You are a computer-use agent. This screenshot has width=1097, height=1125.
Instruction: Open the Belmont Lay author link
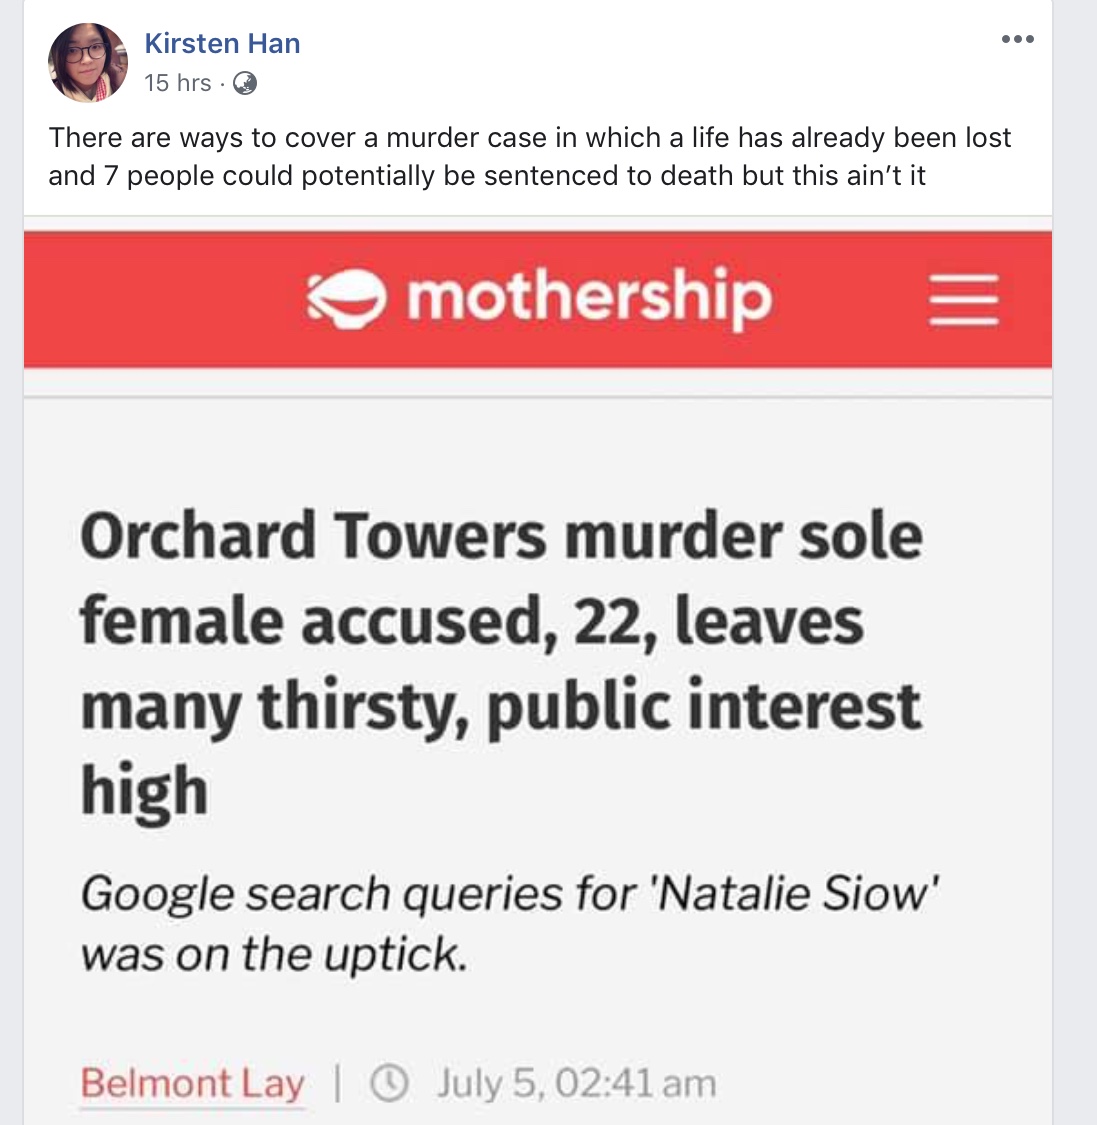[x=193, y=1083]
